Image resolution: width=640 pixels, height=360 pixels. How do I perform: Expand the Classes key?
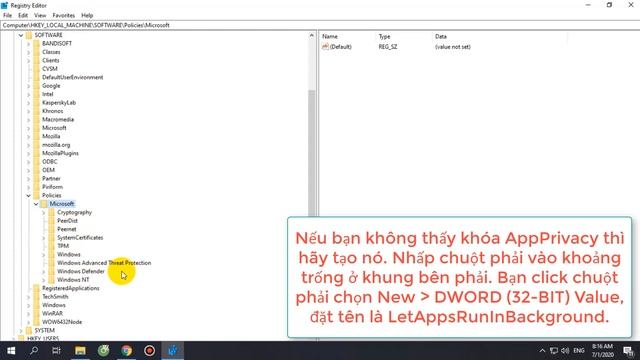[x=29, y=52]
